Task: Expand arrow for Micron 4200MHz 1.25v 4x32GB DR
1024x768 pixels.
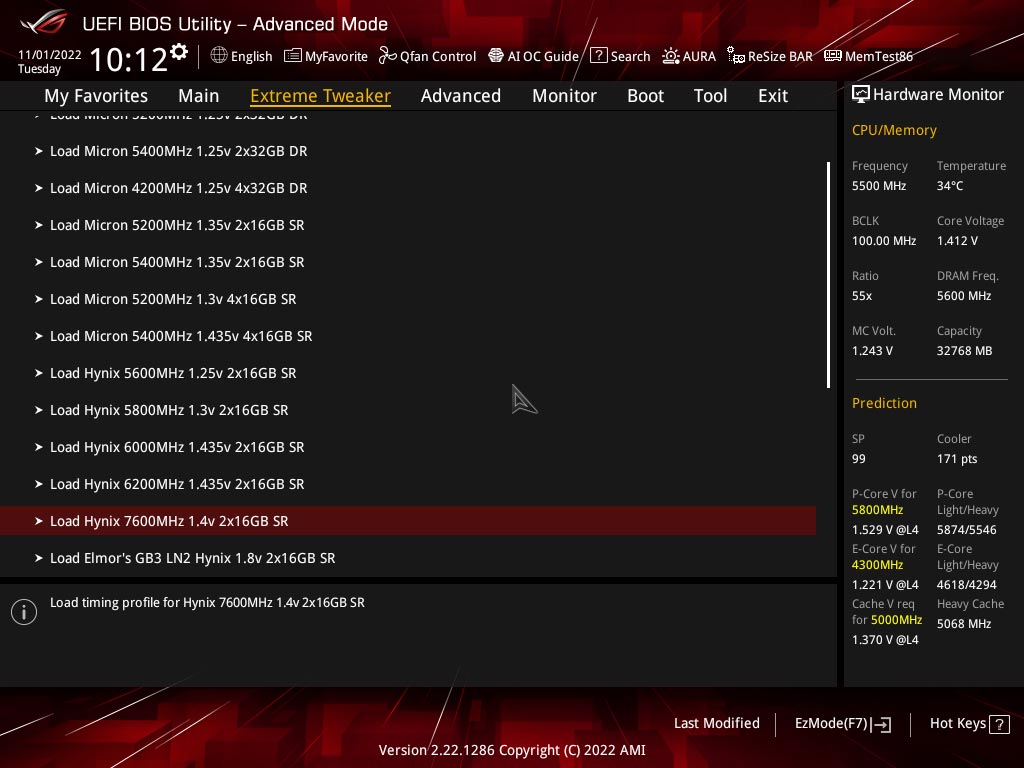Action: pos(39,188)
